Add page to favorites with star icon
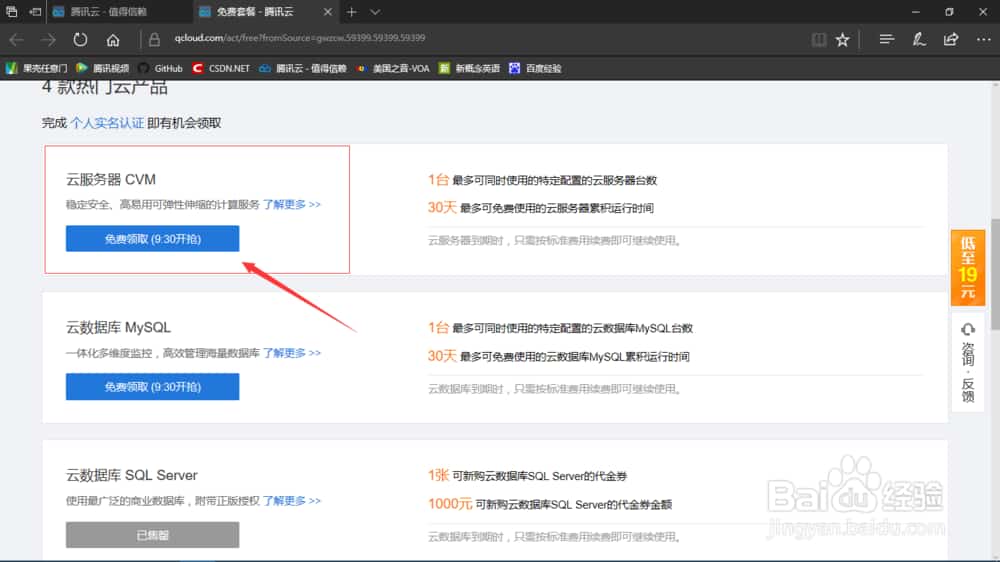This screenshot has height=562, width=1000. click(843, 40)
